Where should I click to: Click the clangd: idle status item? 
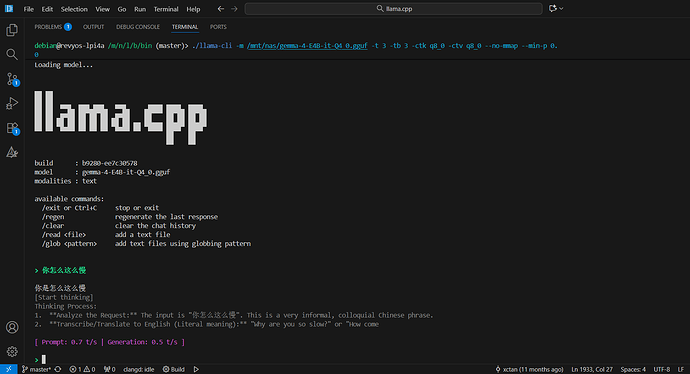click(139, 369)
